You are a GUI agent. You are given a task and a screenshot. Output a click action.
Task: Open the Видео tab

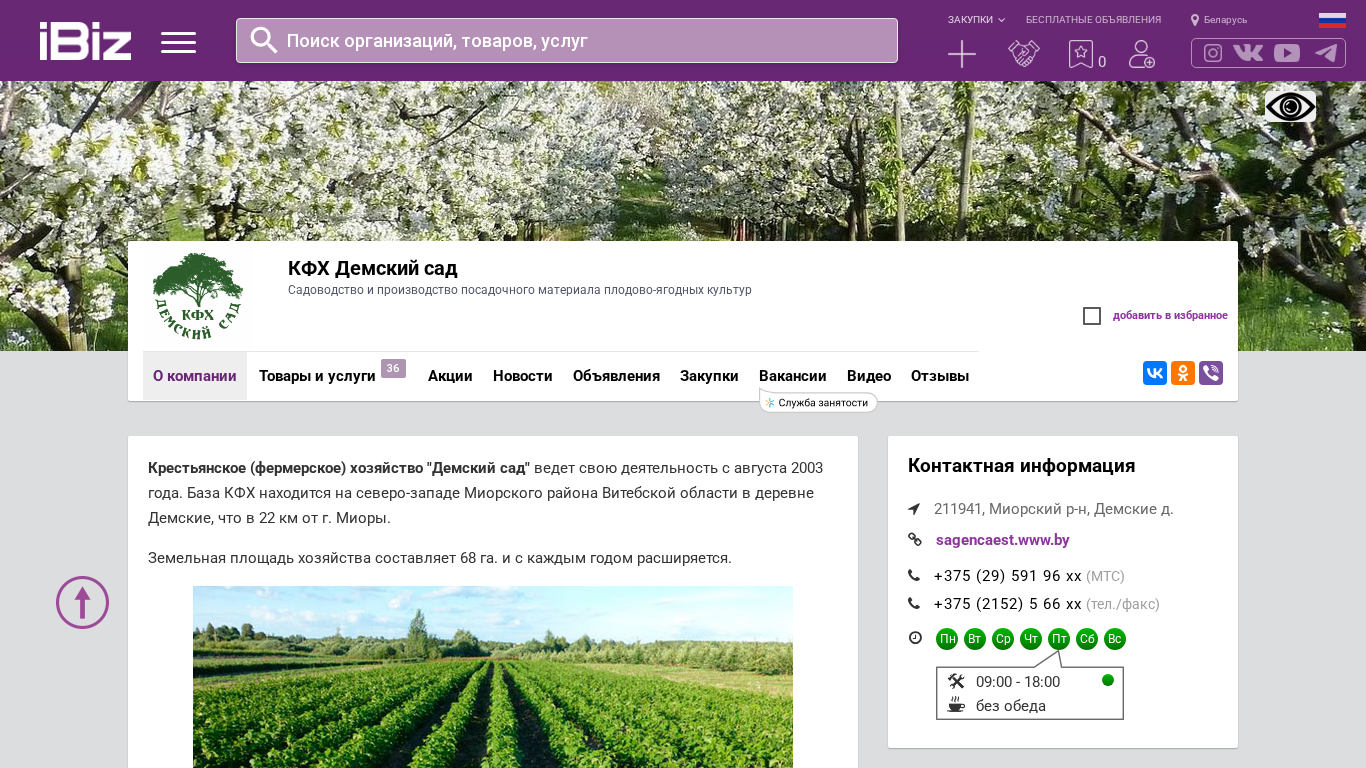(869, 376)
